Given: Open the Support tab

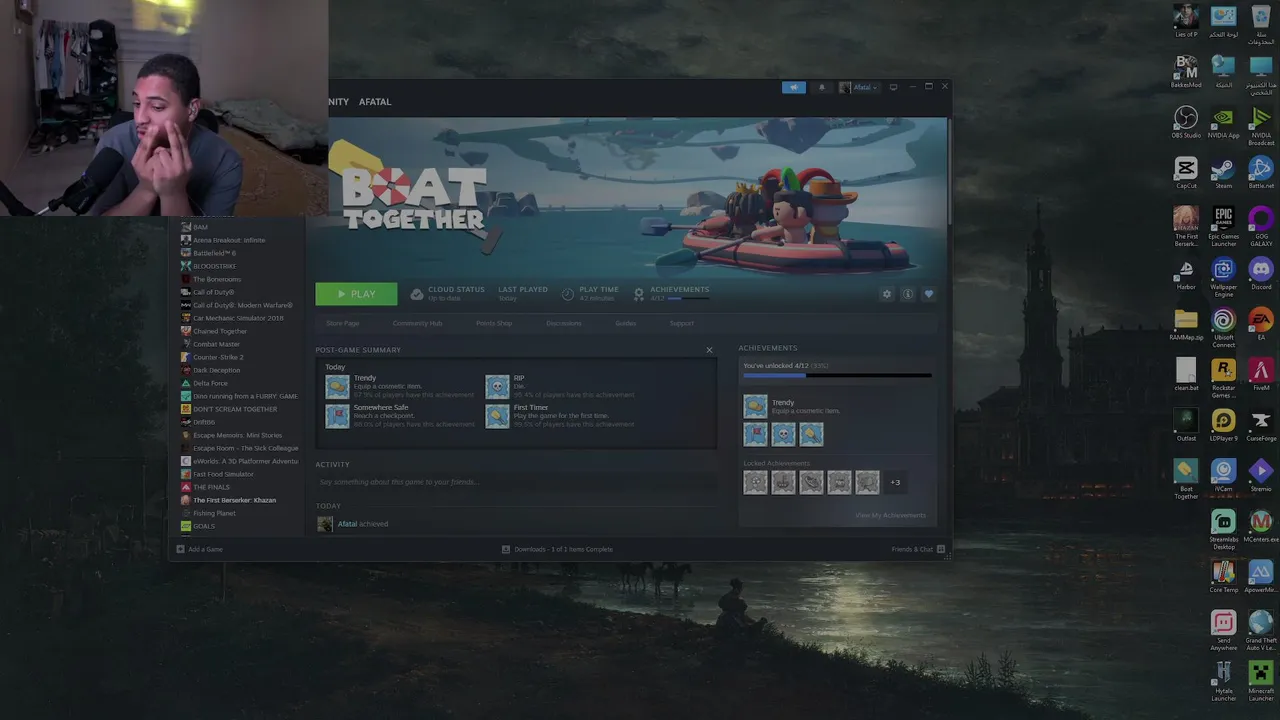Looking at the screenshot, I should pyautogui.click(x=682, y=323).
